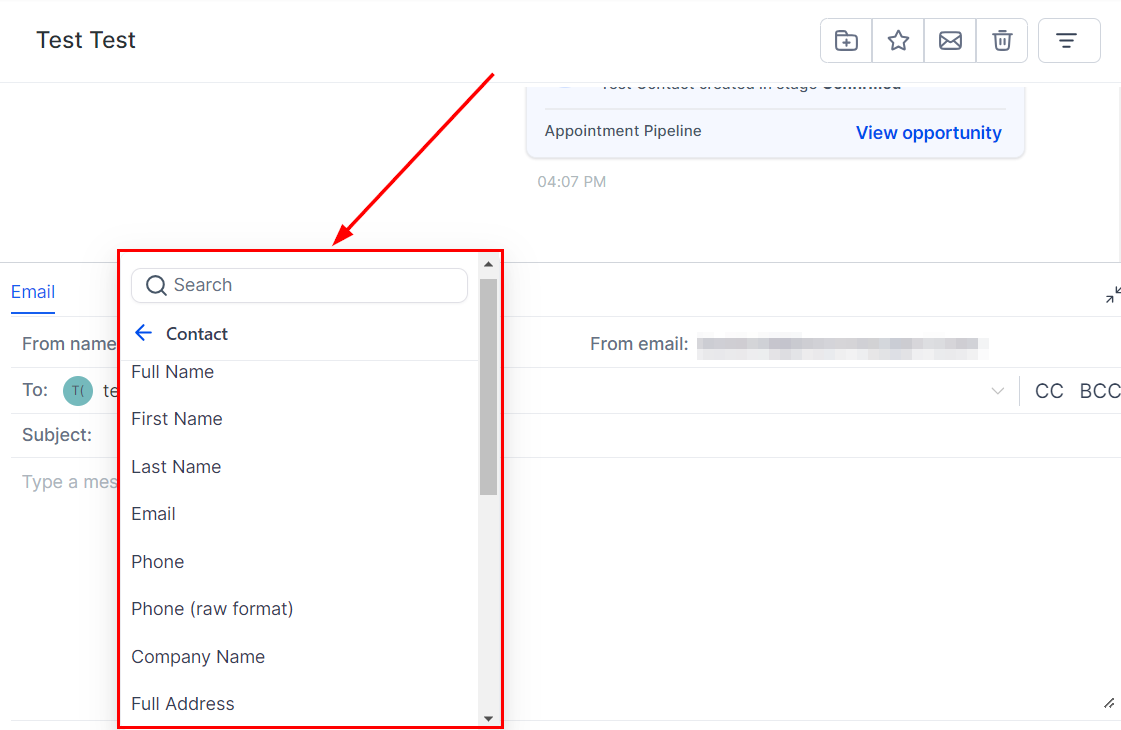Star this conversation
Image resolution: width=1121 pixels, height=730 pixels.
(x=898, y=41)
